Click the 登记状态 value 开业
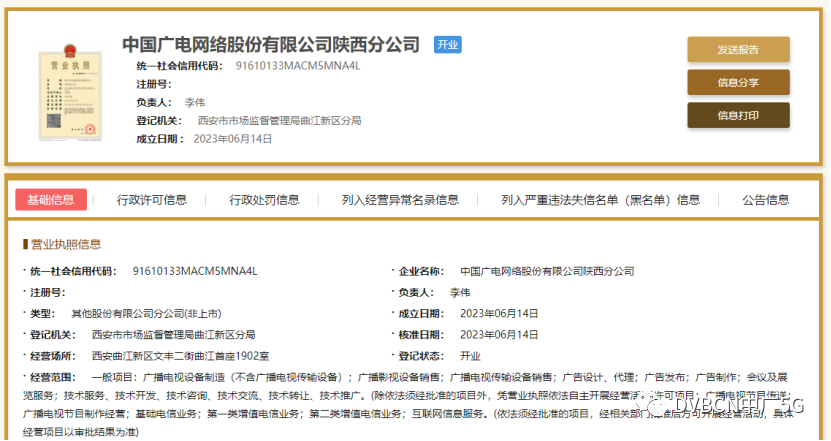831x441 pixels. click(x=470, y=356)
